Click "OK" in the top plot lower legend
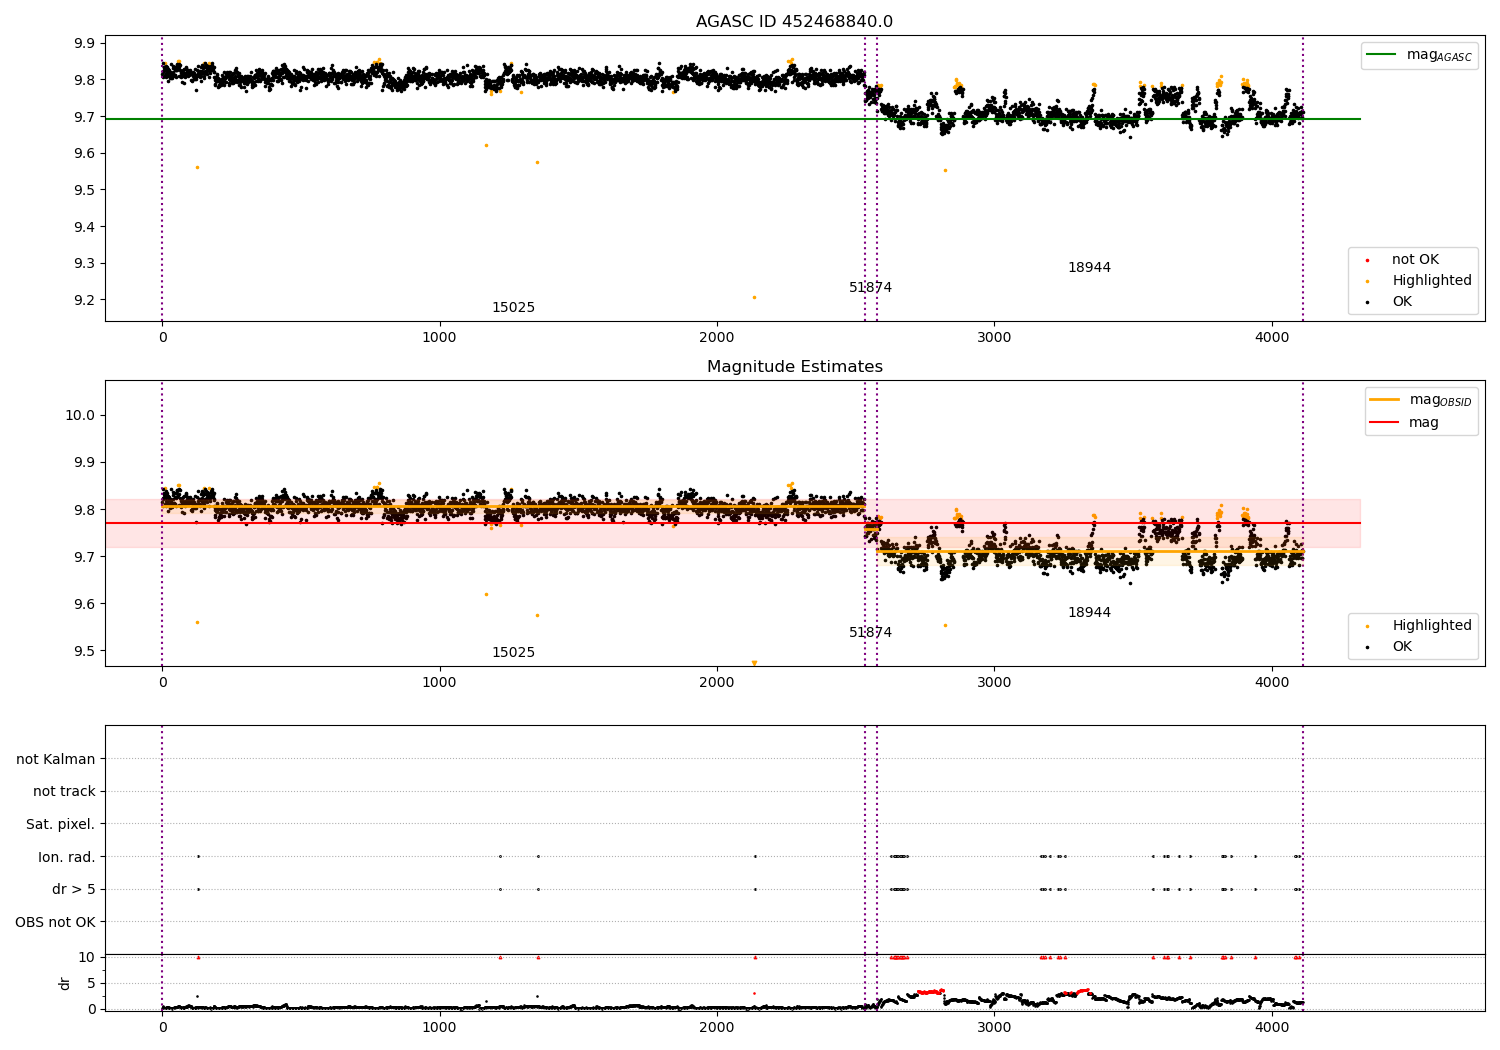 (x=1402, y=302)
